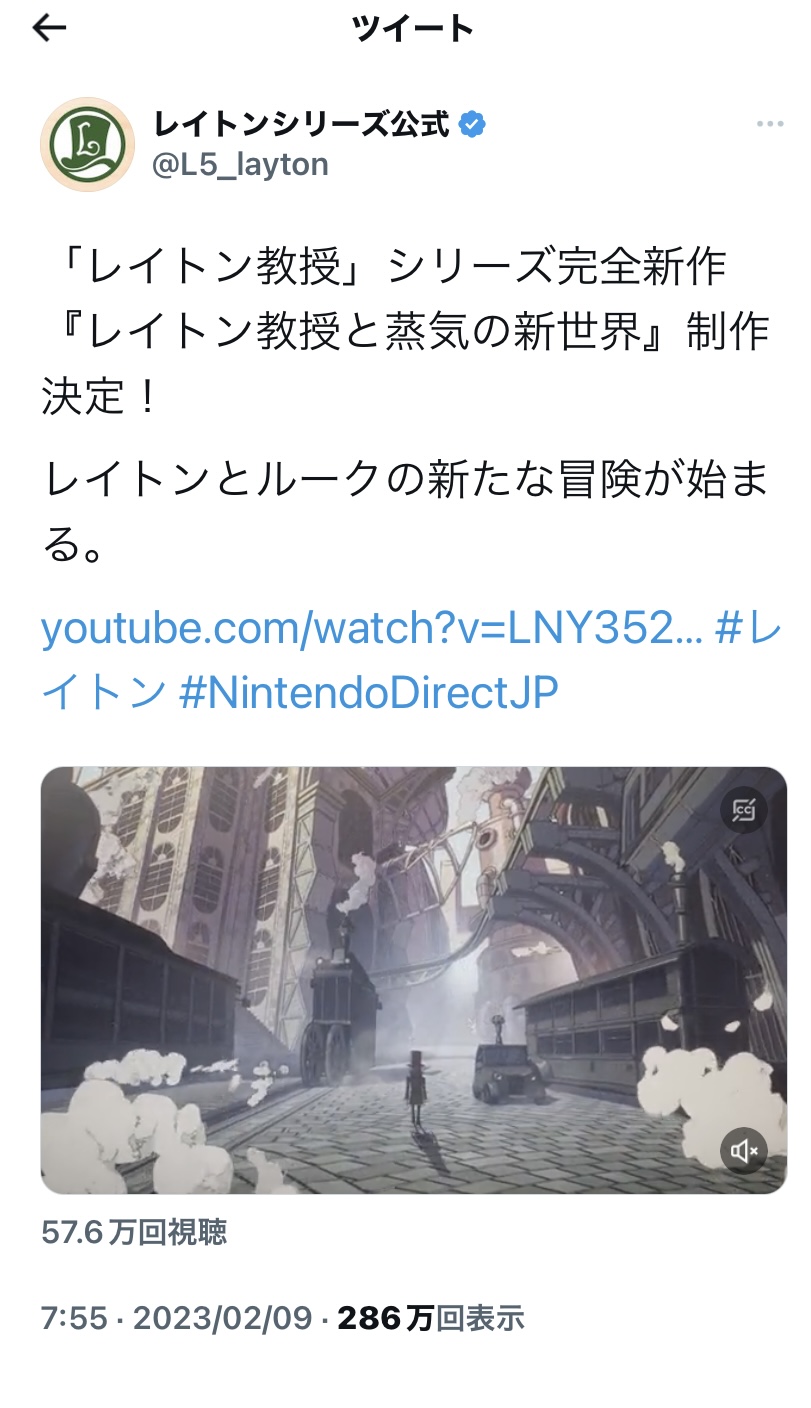Select the 制作決定 announcement paragraph

coord(405,332)
